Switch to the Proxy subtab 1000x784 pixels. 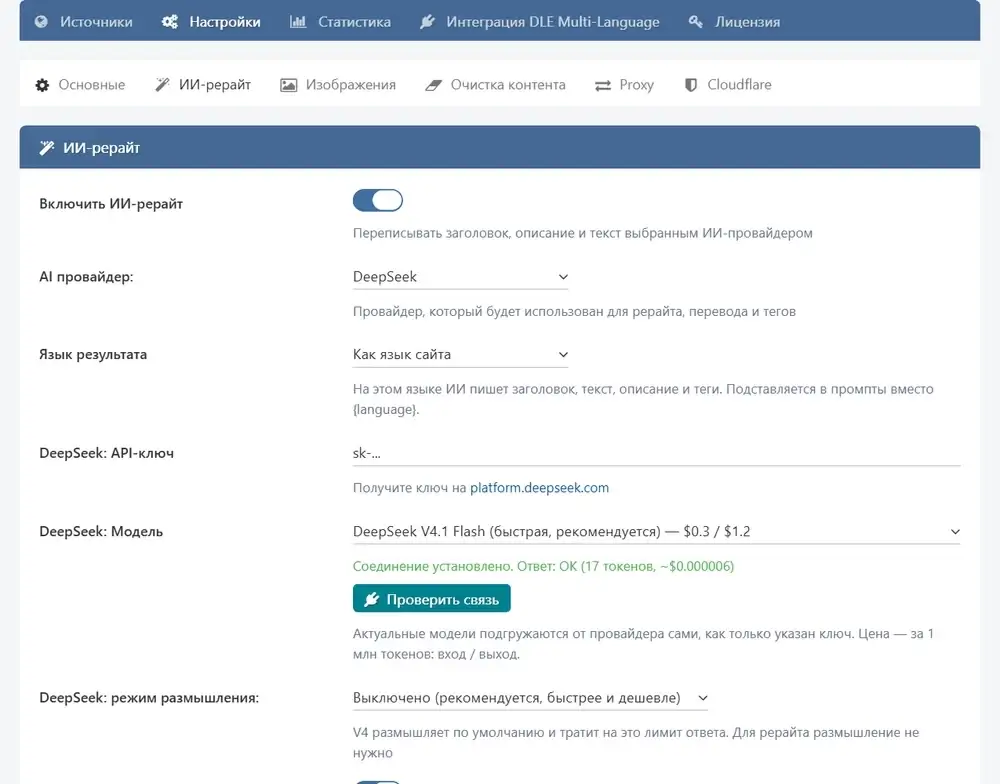coord(624,85)
